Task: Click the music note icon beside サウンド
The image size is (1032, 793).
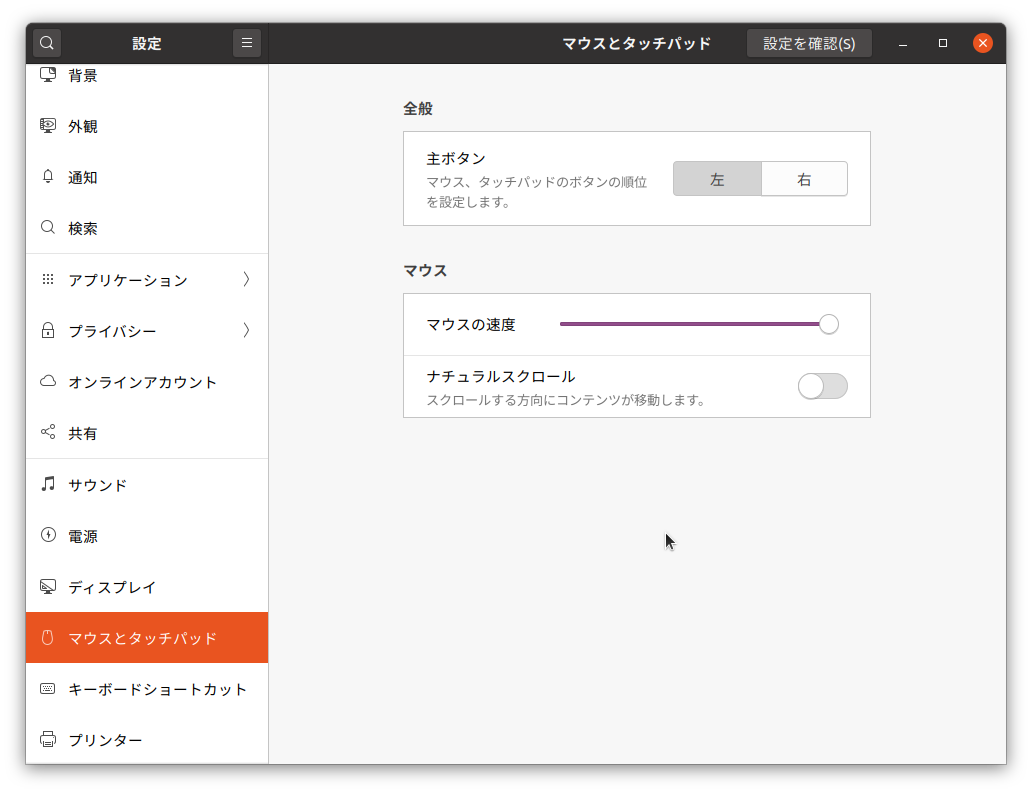Action: (x=48, y=484)
